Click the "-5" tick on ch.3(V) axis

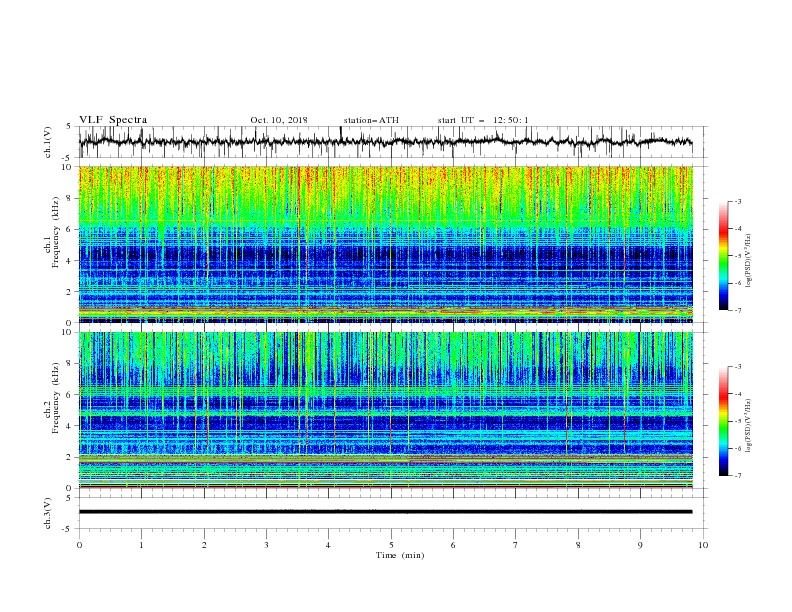tap(68, 529)
